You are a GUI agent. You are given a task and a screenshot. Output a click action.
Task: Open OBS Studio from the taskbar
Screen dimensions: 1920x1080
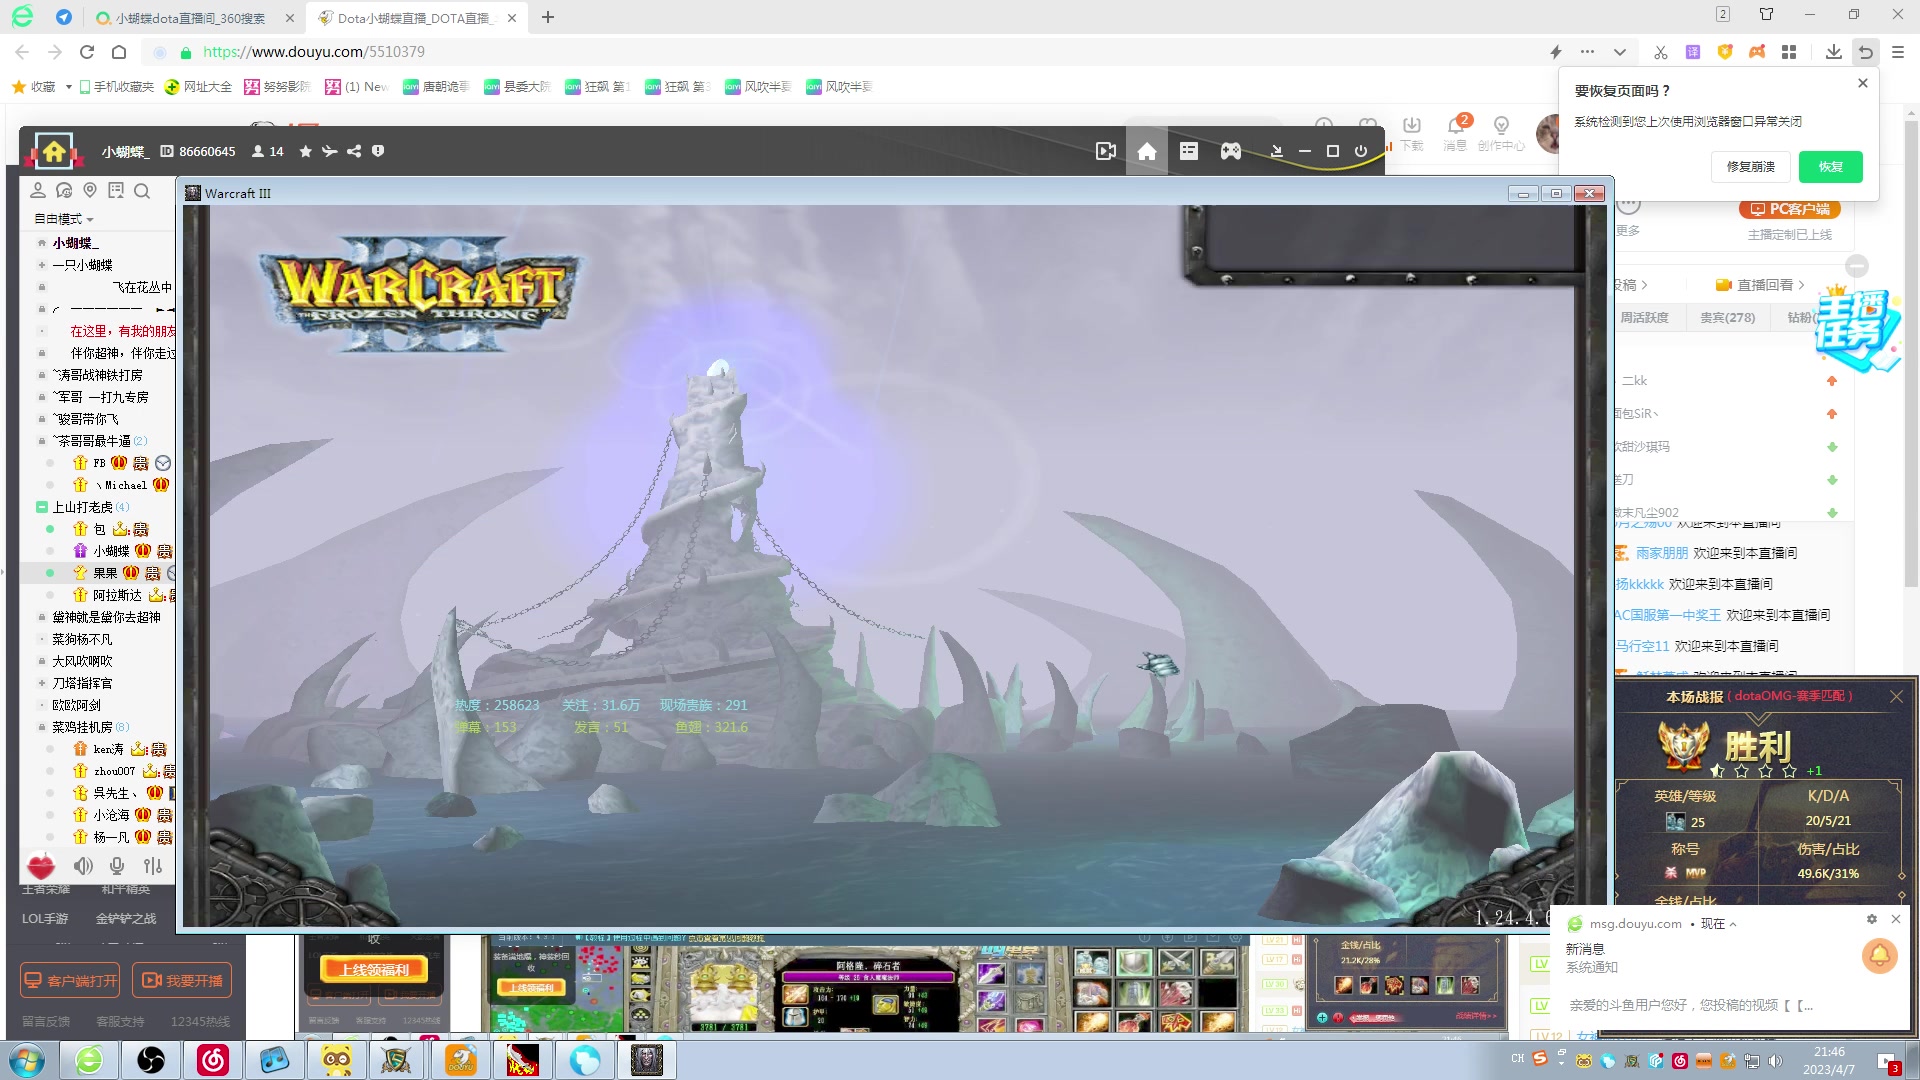click(151, 1060)
